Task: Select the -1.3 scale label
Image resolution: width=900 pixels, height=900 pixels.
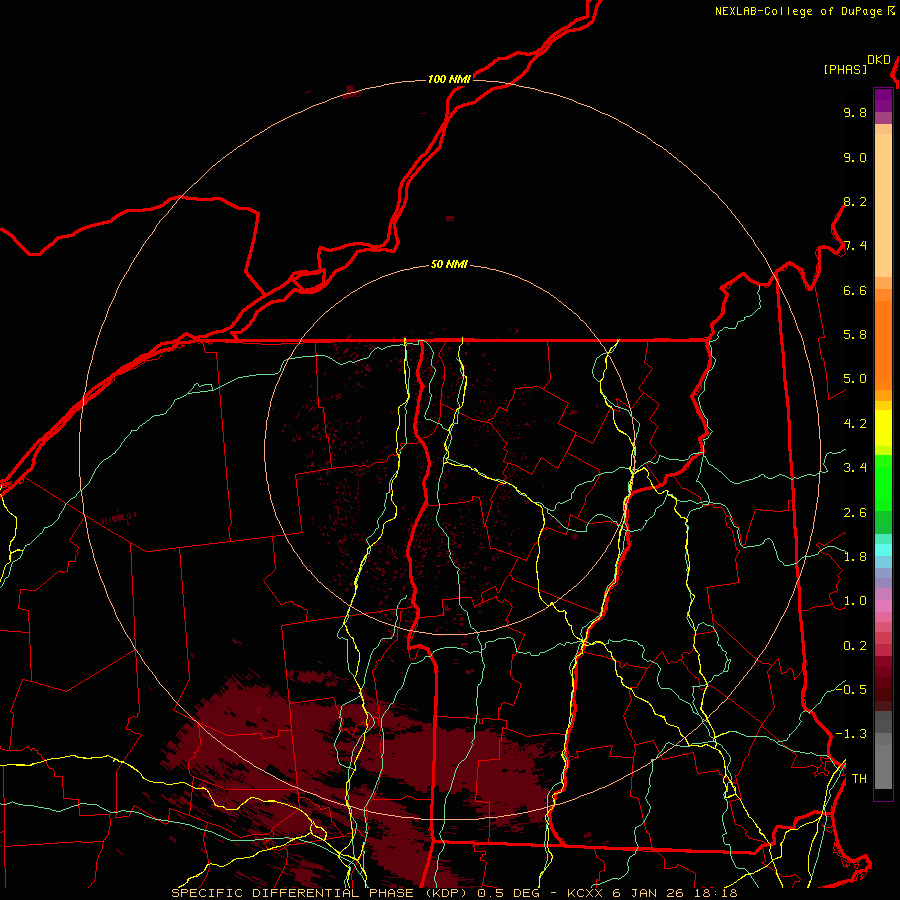Action: pos(851,735)
